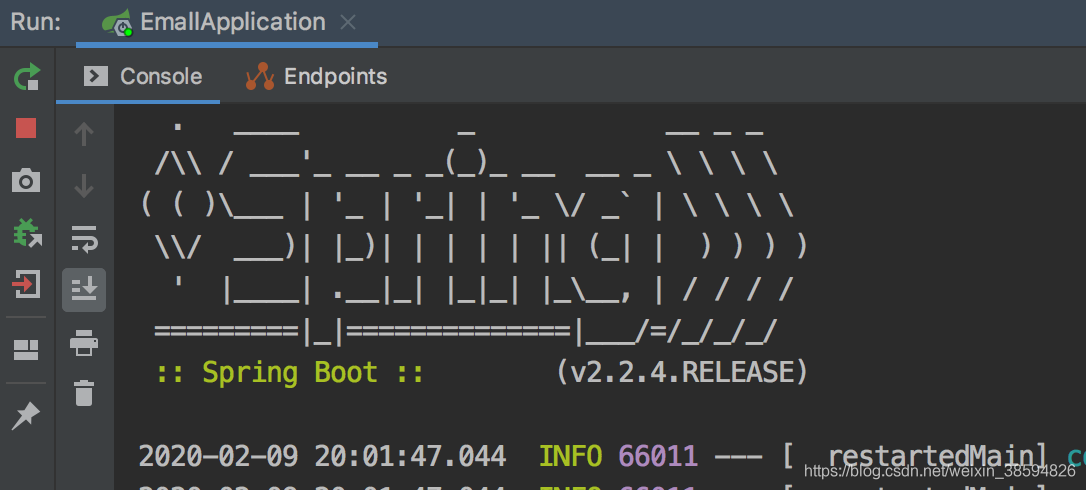This screenshot has height=490, width=1086.
Task: Pin the Run tab with the pin icon
Action: pyautogui.click(x=26, y=415)
